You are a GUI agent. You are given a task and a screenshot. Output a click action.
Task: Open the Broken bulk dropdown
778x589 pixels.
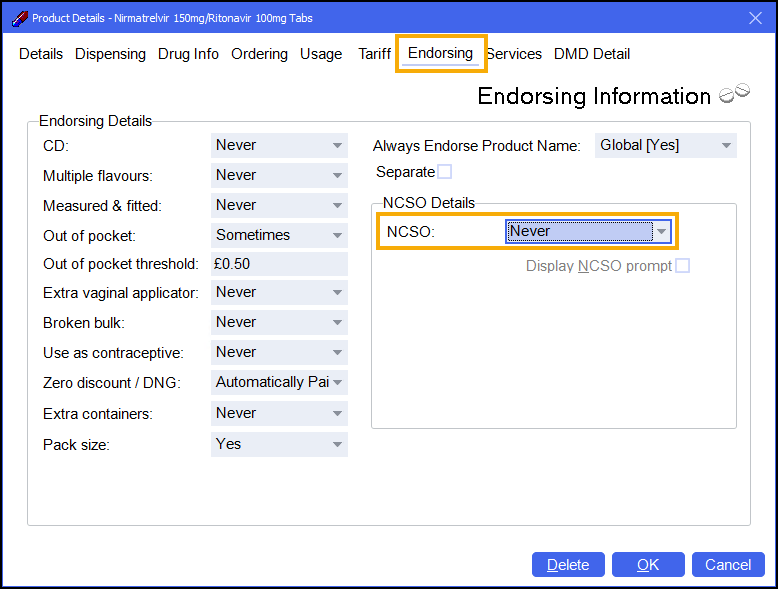279,323
